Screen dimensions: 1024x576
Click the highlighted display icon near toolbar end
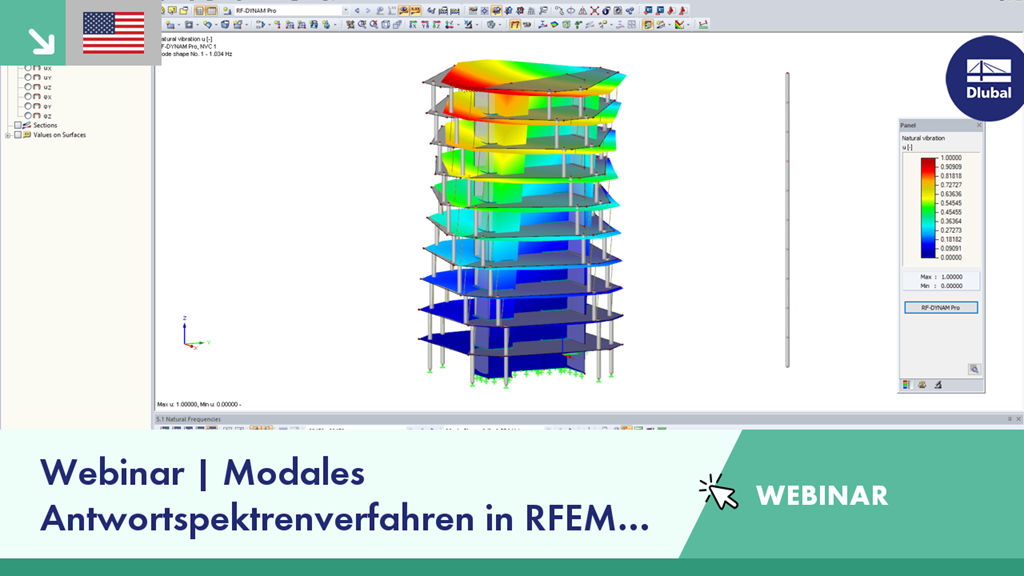point(647,25)
